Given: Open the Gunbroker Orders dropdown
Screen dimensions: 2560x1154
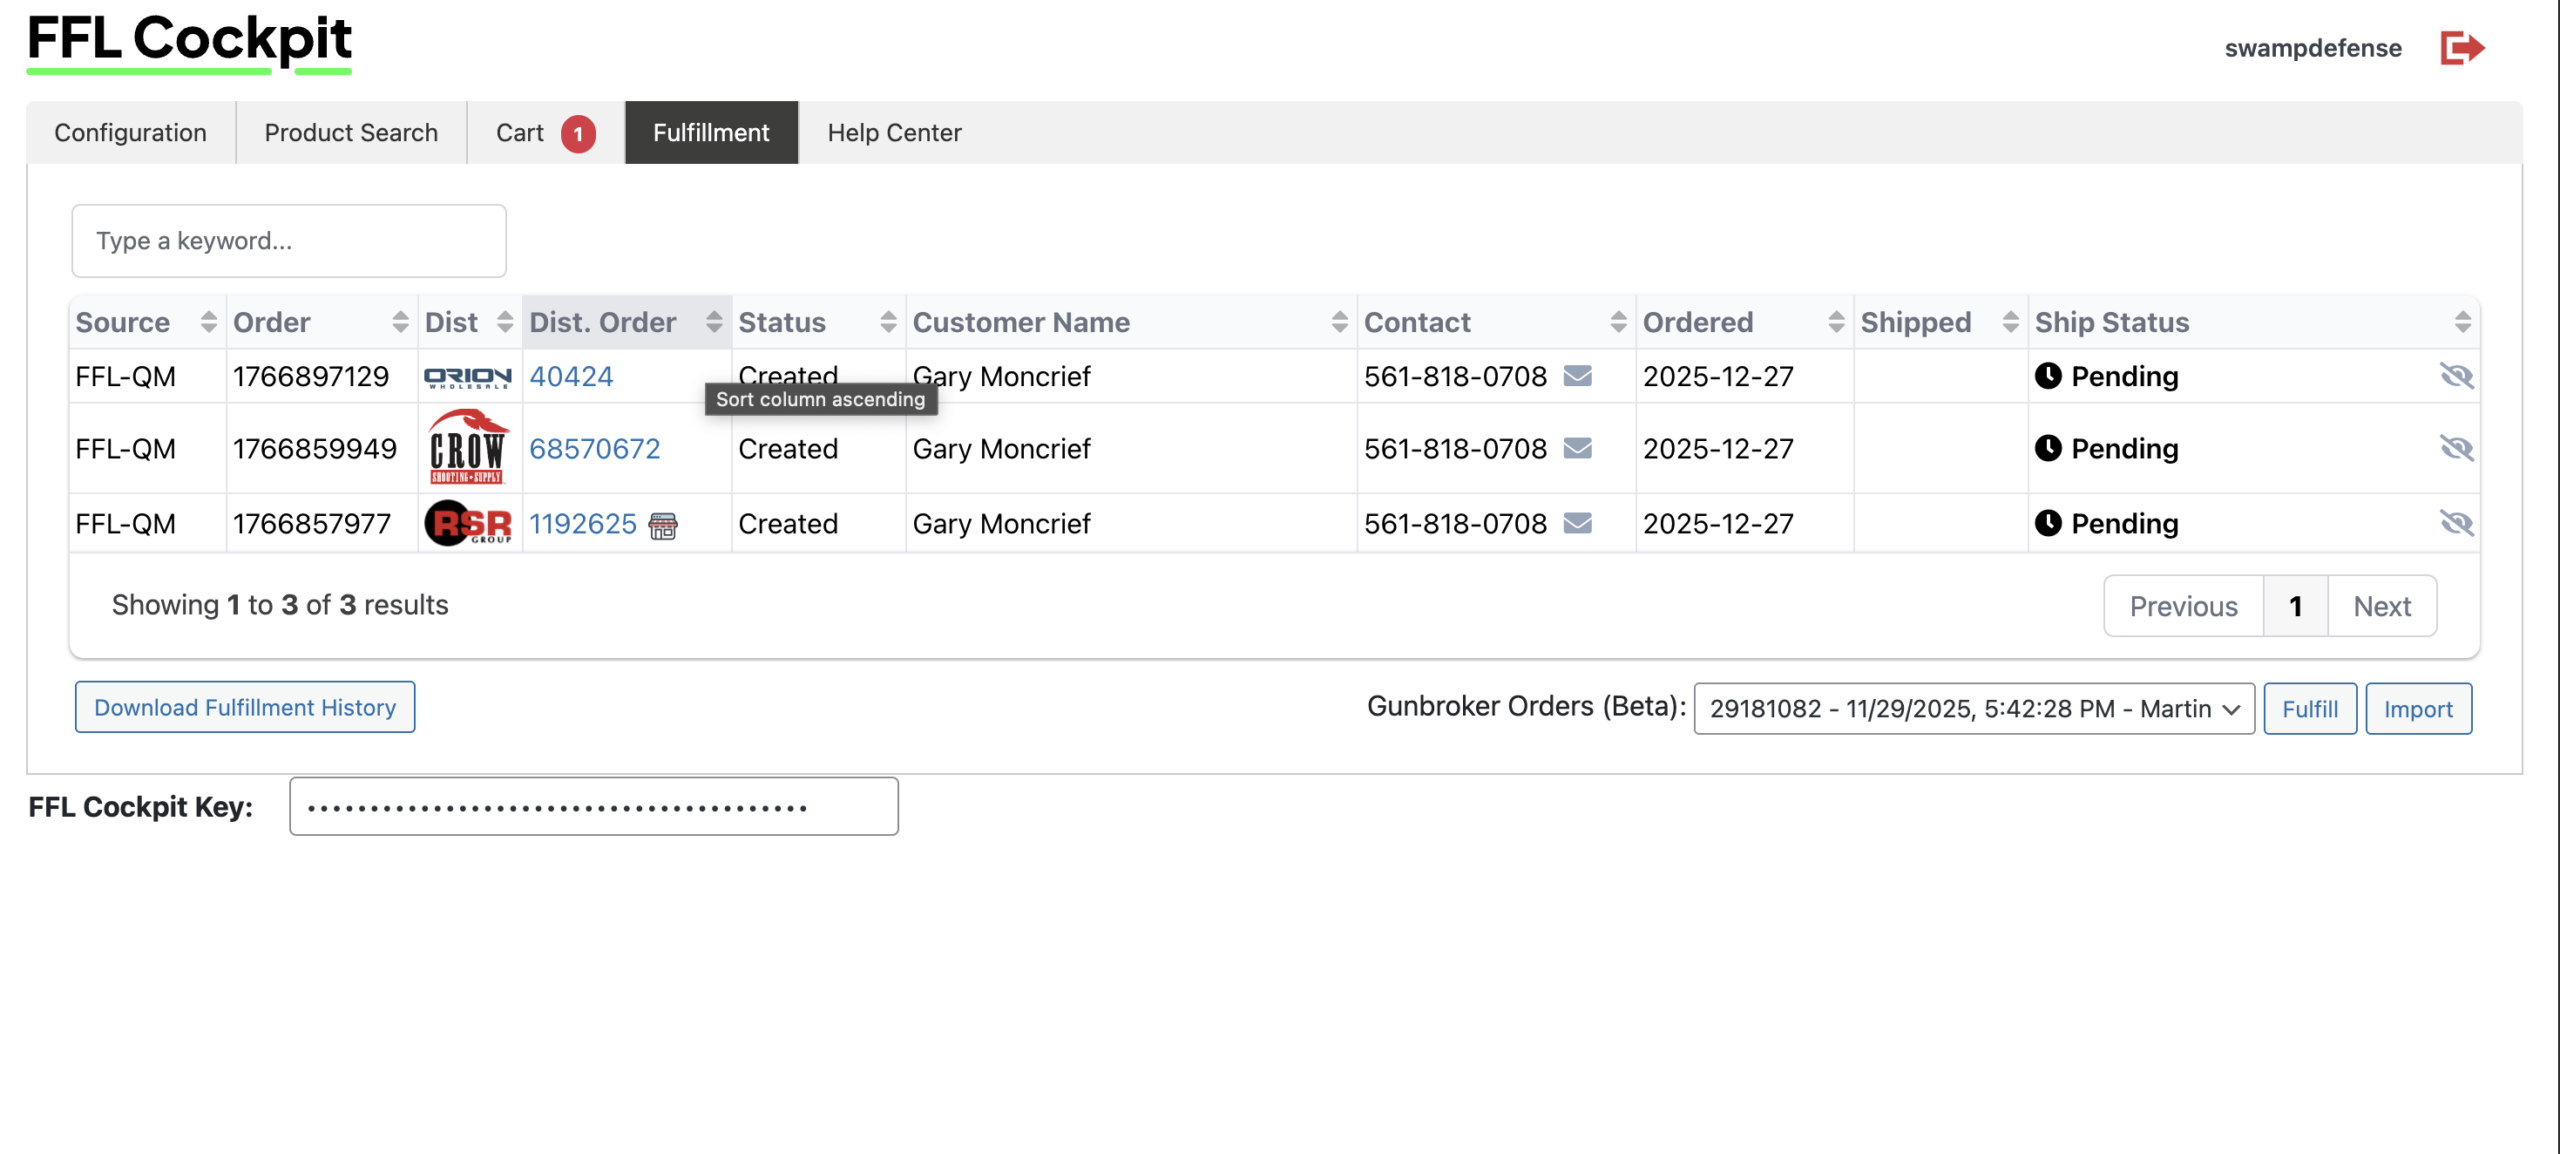Looking at the screenshot, I should [1973, 709].
